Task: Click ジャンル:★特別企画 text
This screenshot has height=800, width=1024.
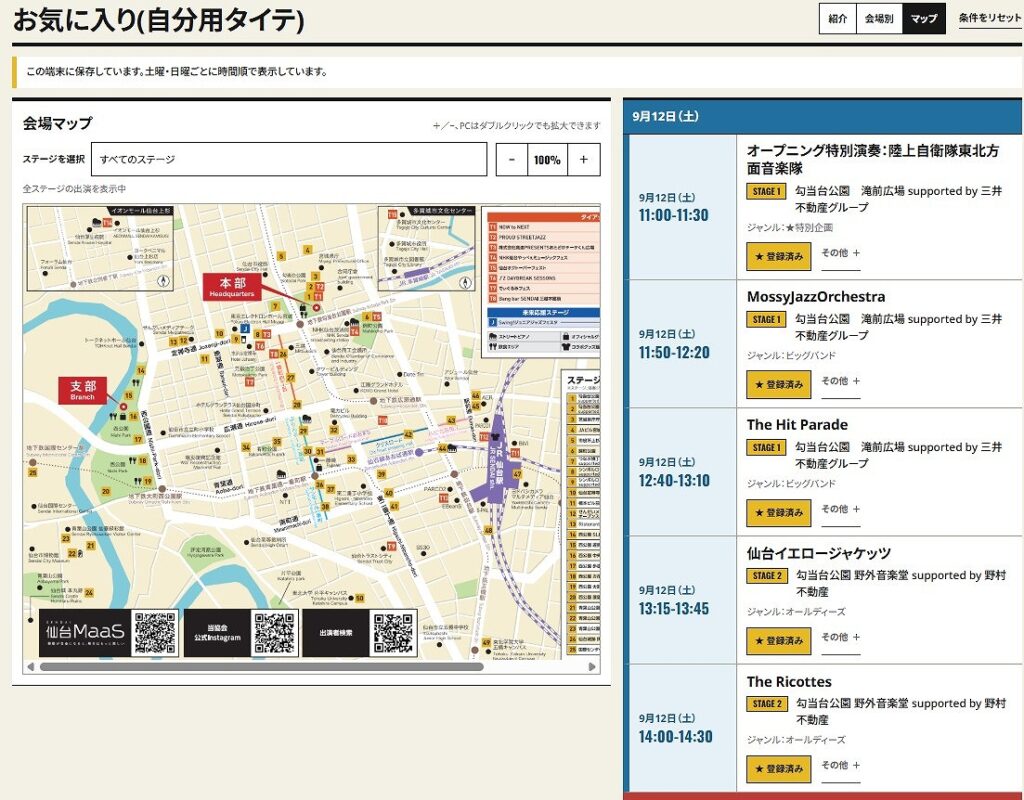Action: click(x=790, y=227)
